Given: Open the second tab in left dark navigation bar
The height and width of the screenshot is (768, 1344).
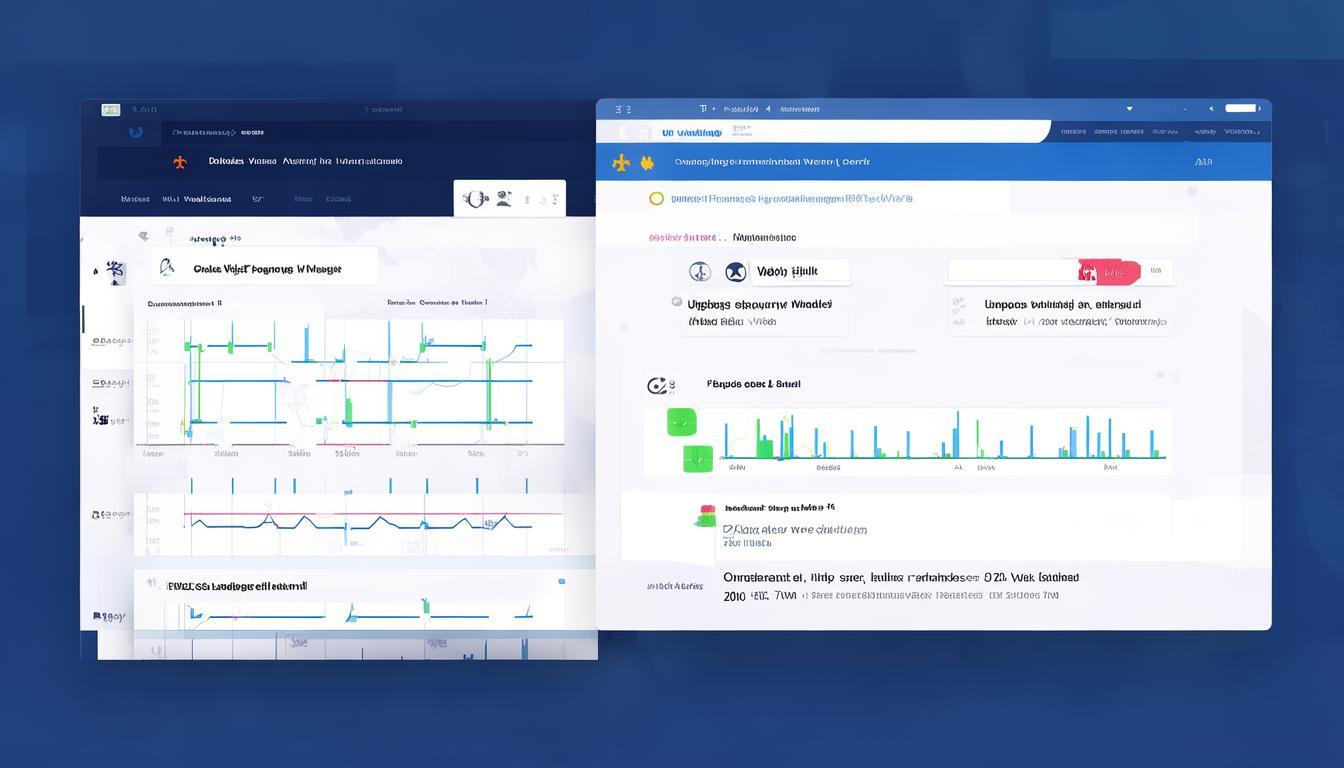Looking at the screenshot, I should [196, 199].
